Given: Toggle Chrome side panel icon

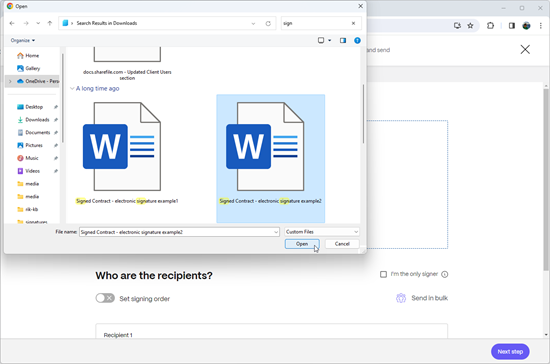Looking at the screenshot, I should coord(511,26).
